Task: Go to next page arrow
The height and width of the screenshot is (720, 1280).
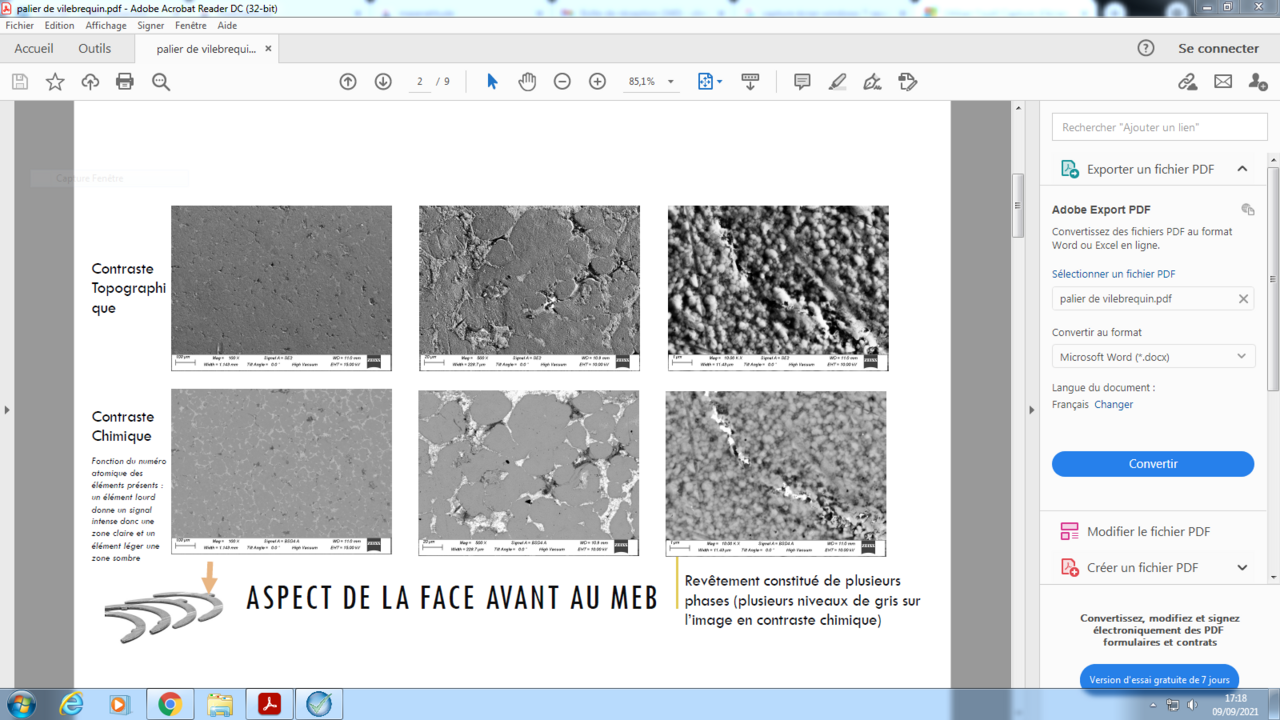Action: (383, 82)
